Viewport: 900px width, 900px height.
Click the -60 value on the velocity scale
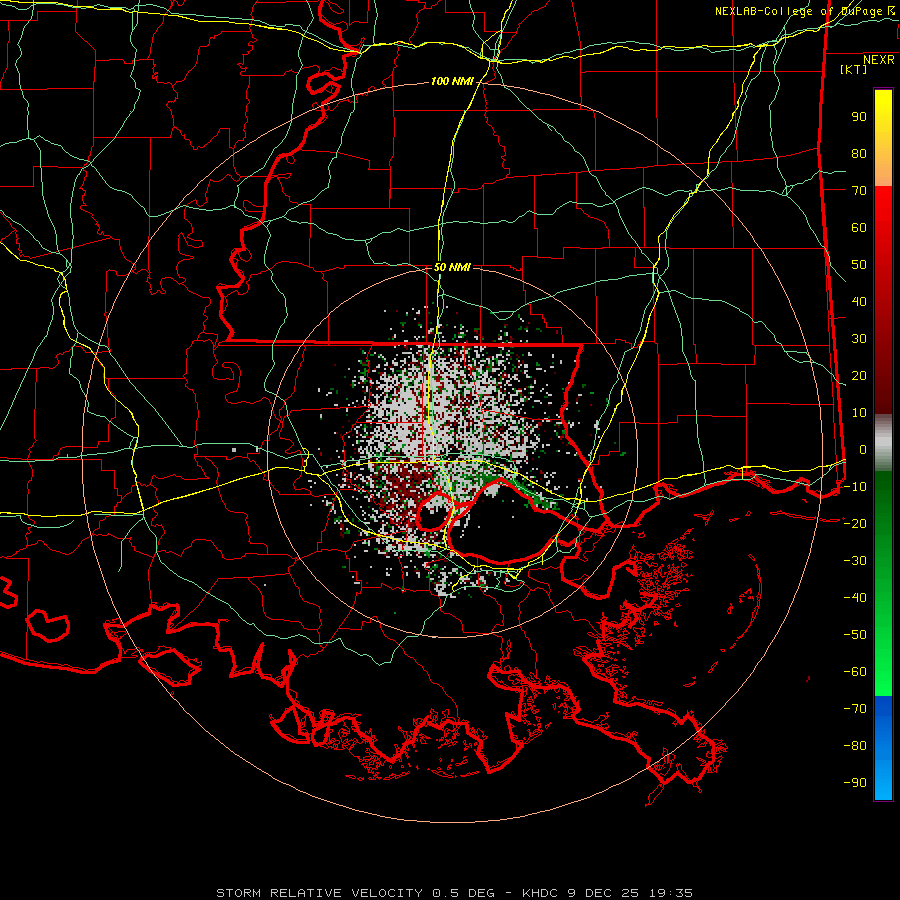[x=855, y=672]
